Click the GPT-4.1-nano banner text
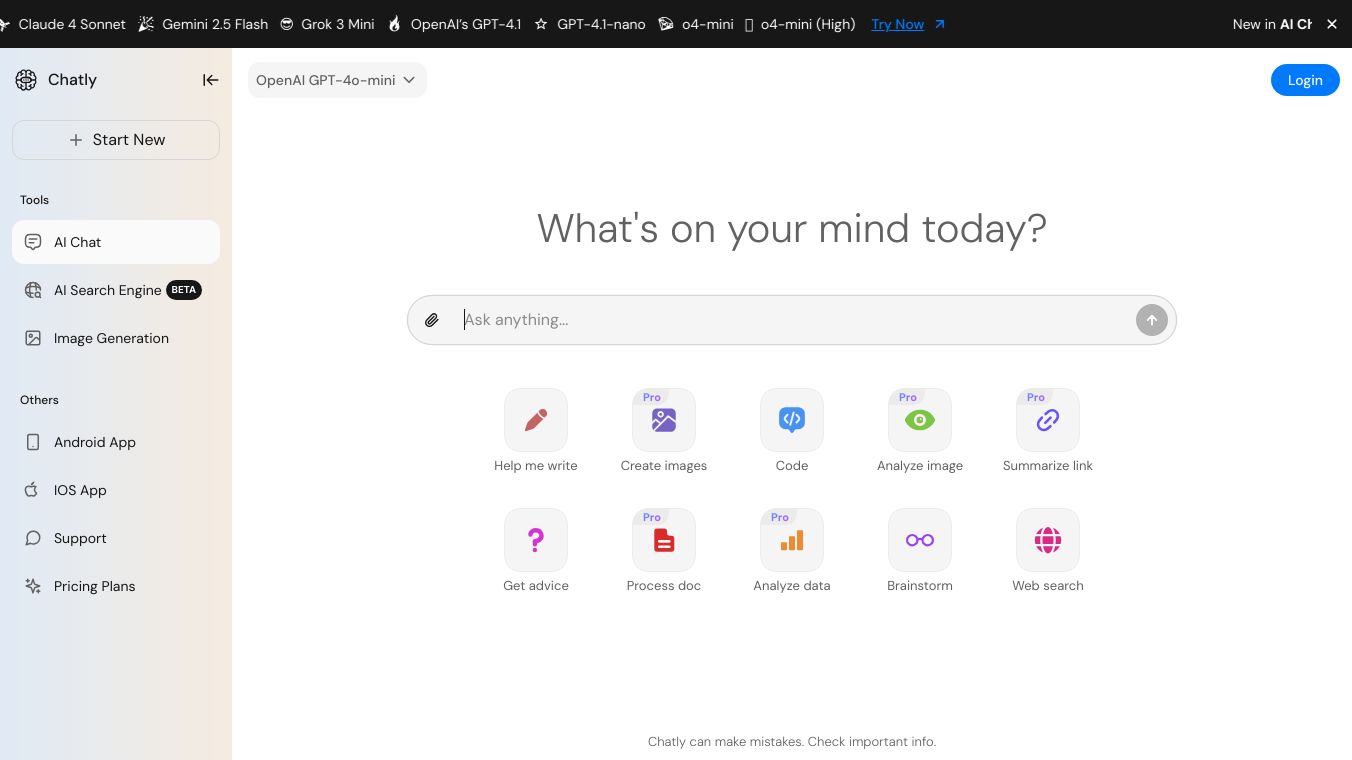 [x=601, y=24]
